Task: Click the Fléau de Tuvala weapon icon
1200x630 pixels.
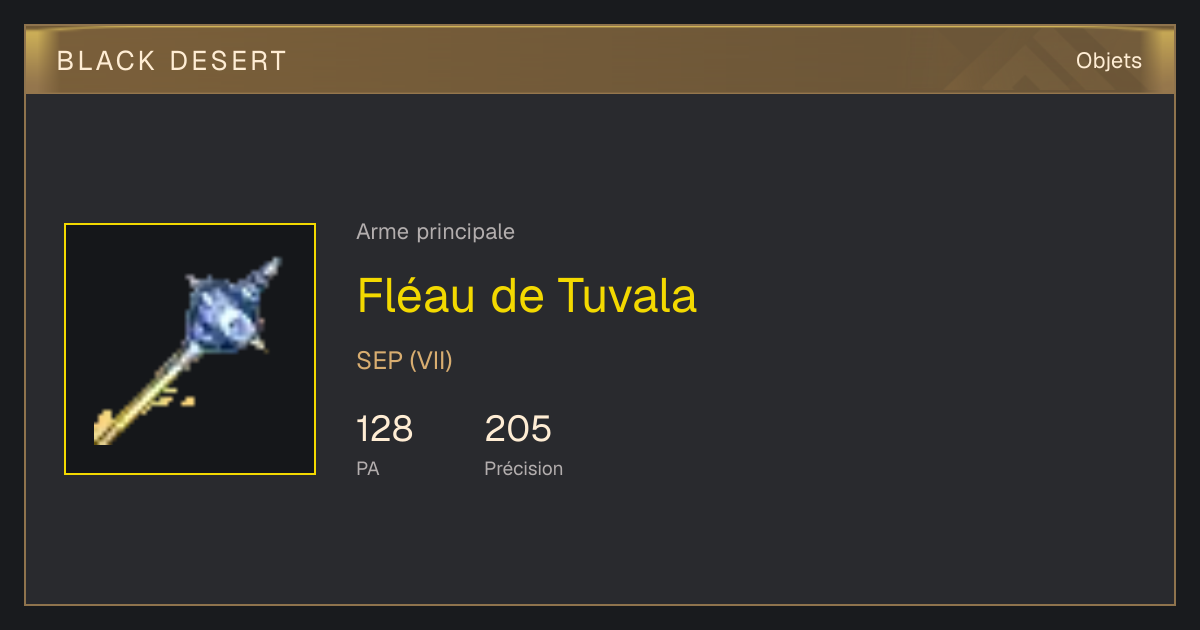Action: pyautogui.click(x=190, y=349)
